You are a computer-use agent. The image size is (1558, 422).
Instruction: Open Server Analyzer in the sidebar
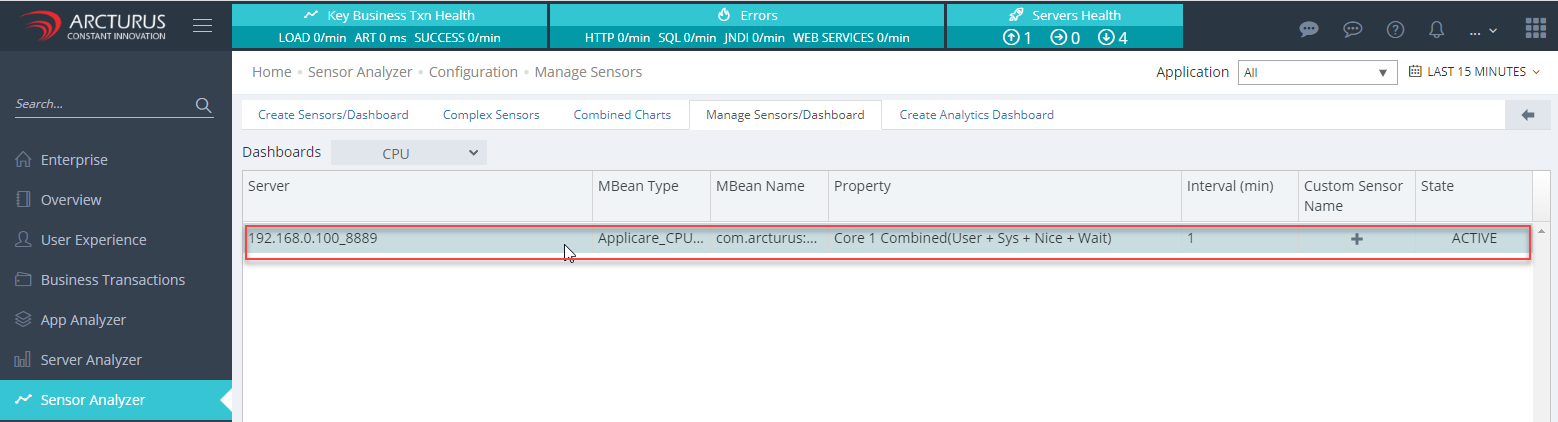(91, 360)
